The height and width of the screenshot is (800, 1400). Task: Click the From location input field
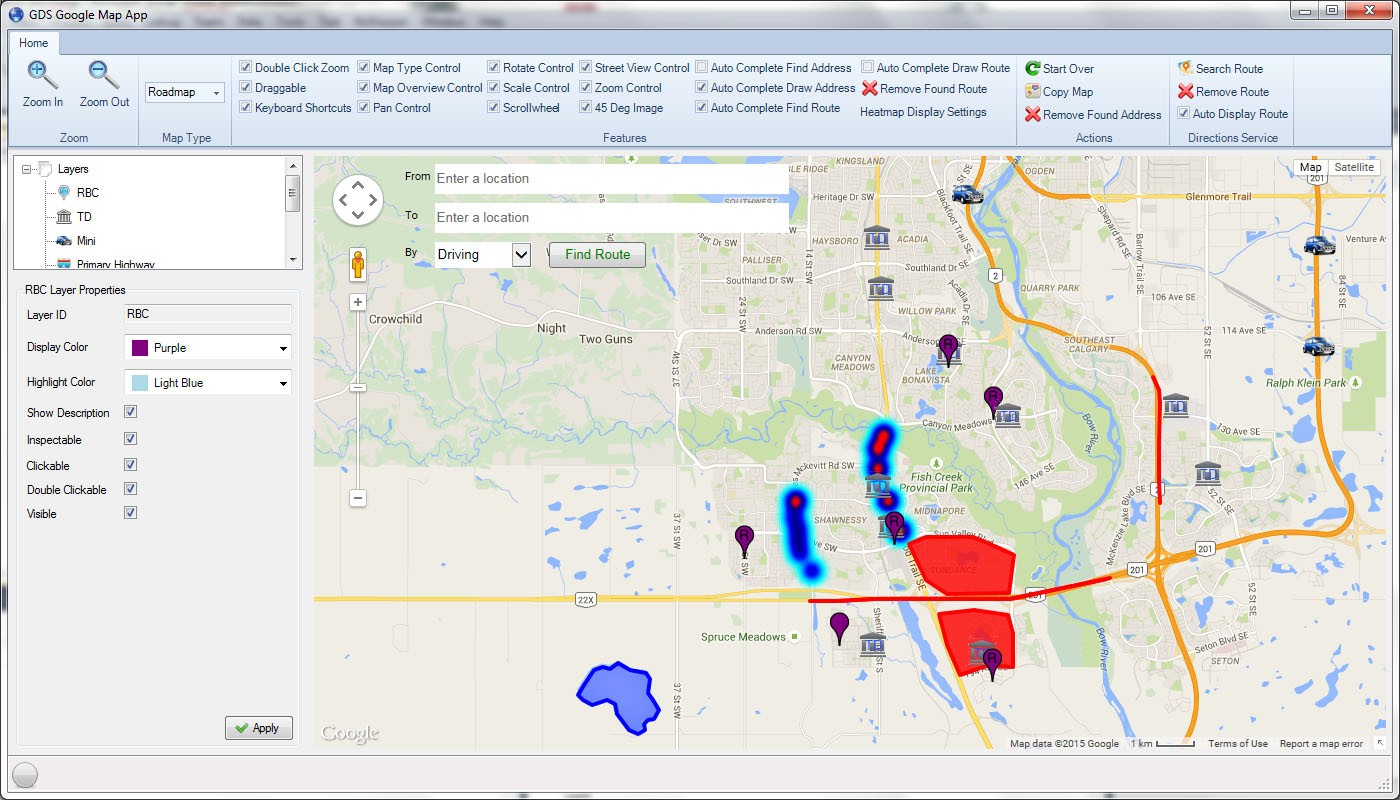[612, 179]
